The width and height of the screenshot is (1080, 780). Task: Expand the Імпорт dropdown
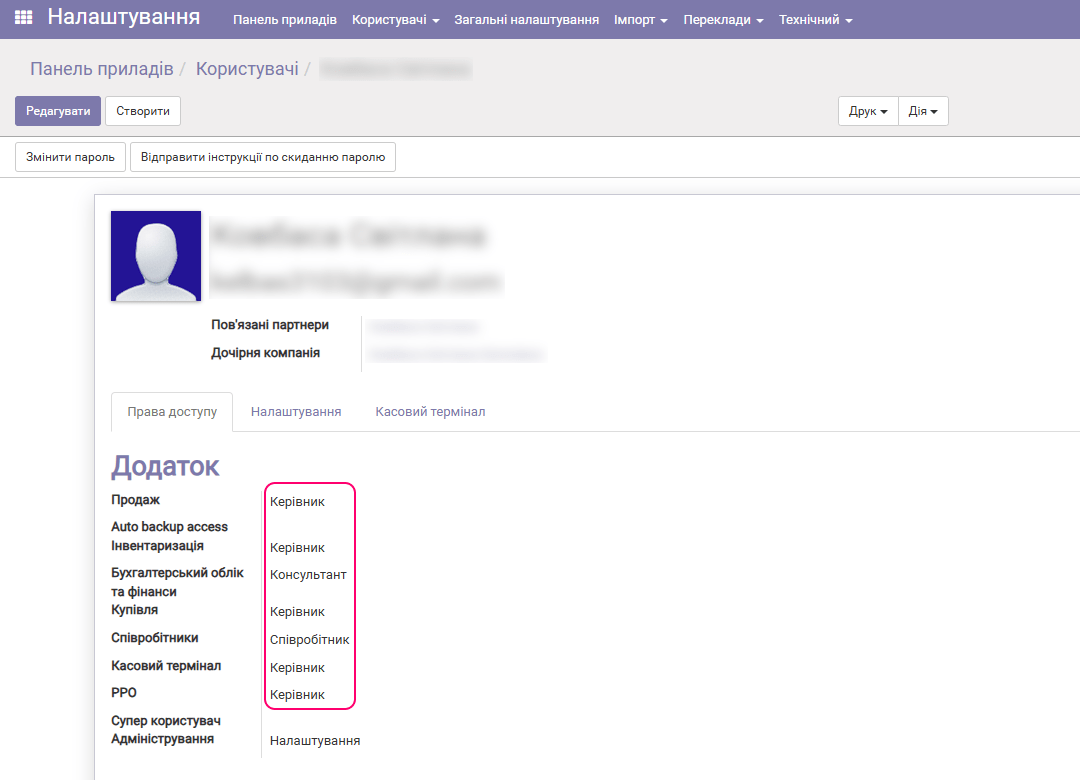coord(639,18)
